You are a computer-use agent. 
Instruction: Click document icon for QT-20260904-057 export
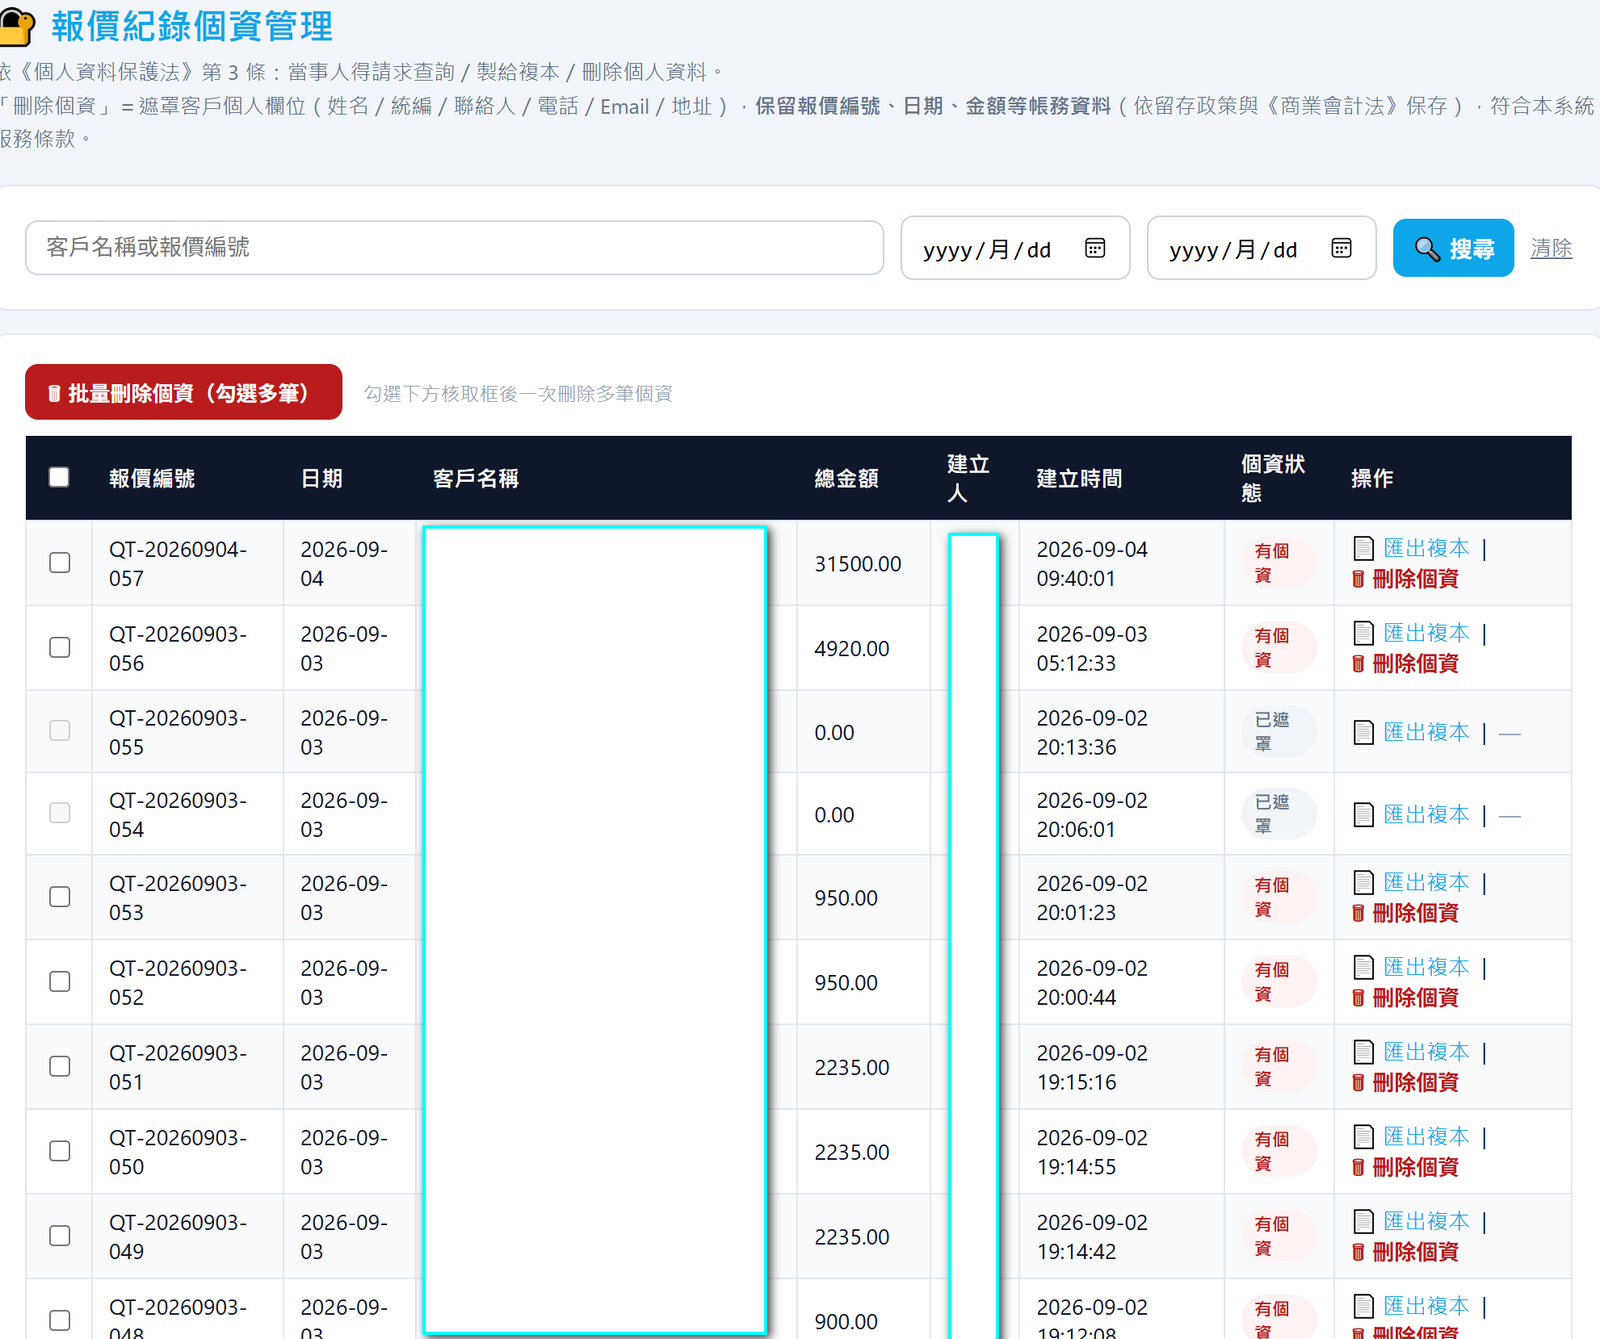1363,548
